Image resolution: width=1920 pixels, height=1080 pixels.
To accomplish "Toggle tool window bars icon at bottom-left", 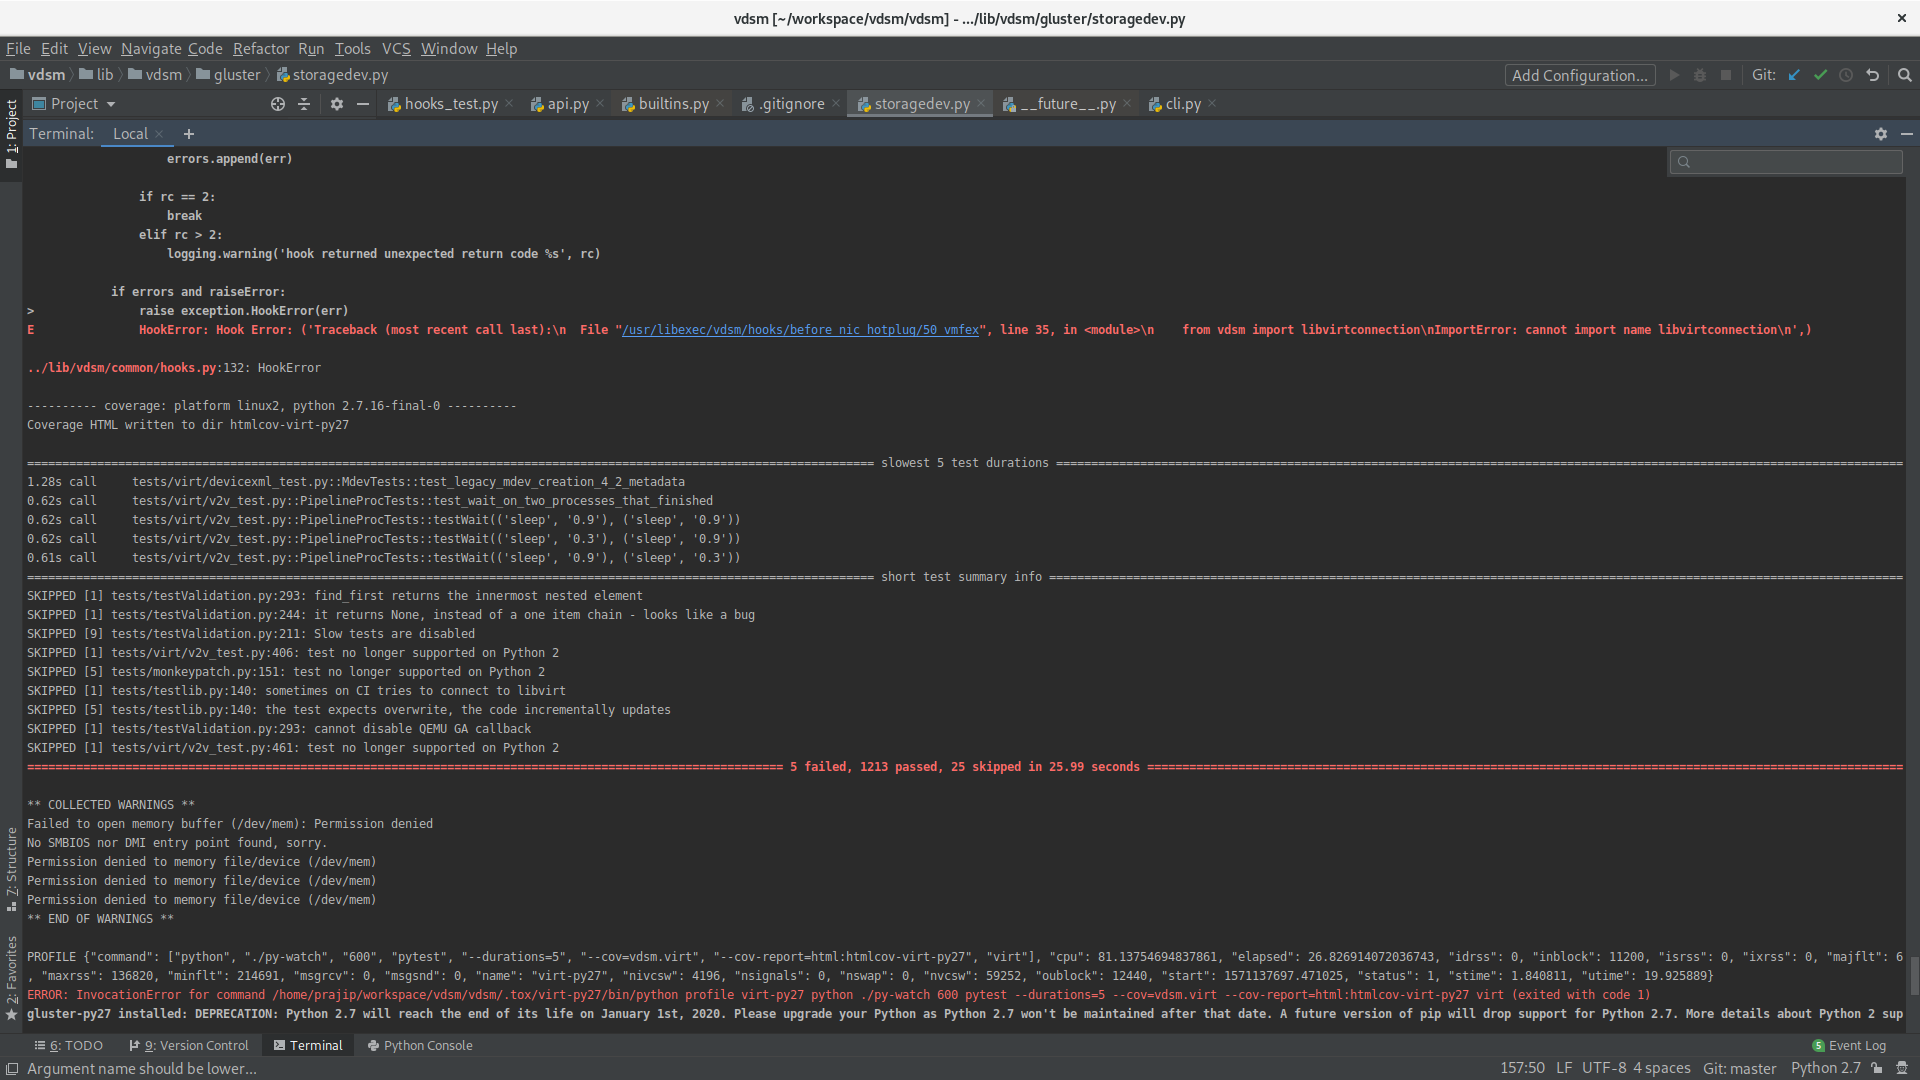I will 12,1068.
